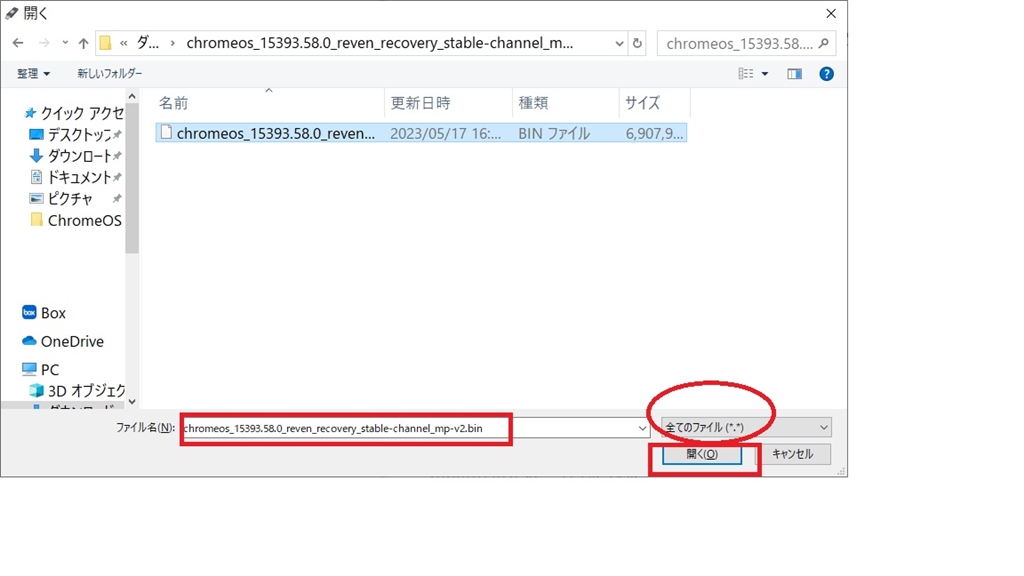
Task: Open recent locations dropdown arrow
Action: (x=65, y=43)
